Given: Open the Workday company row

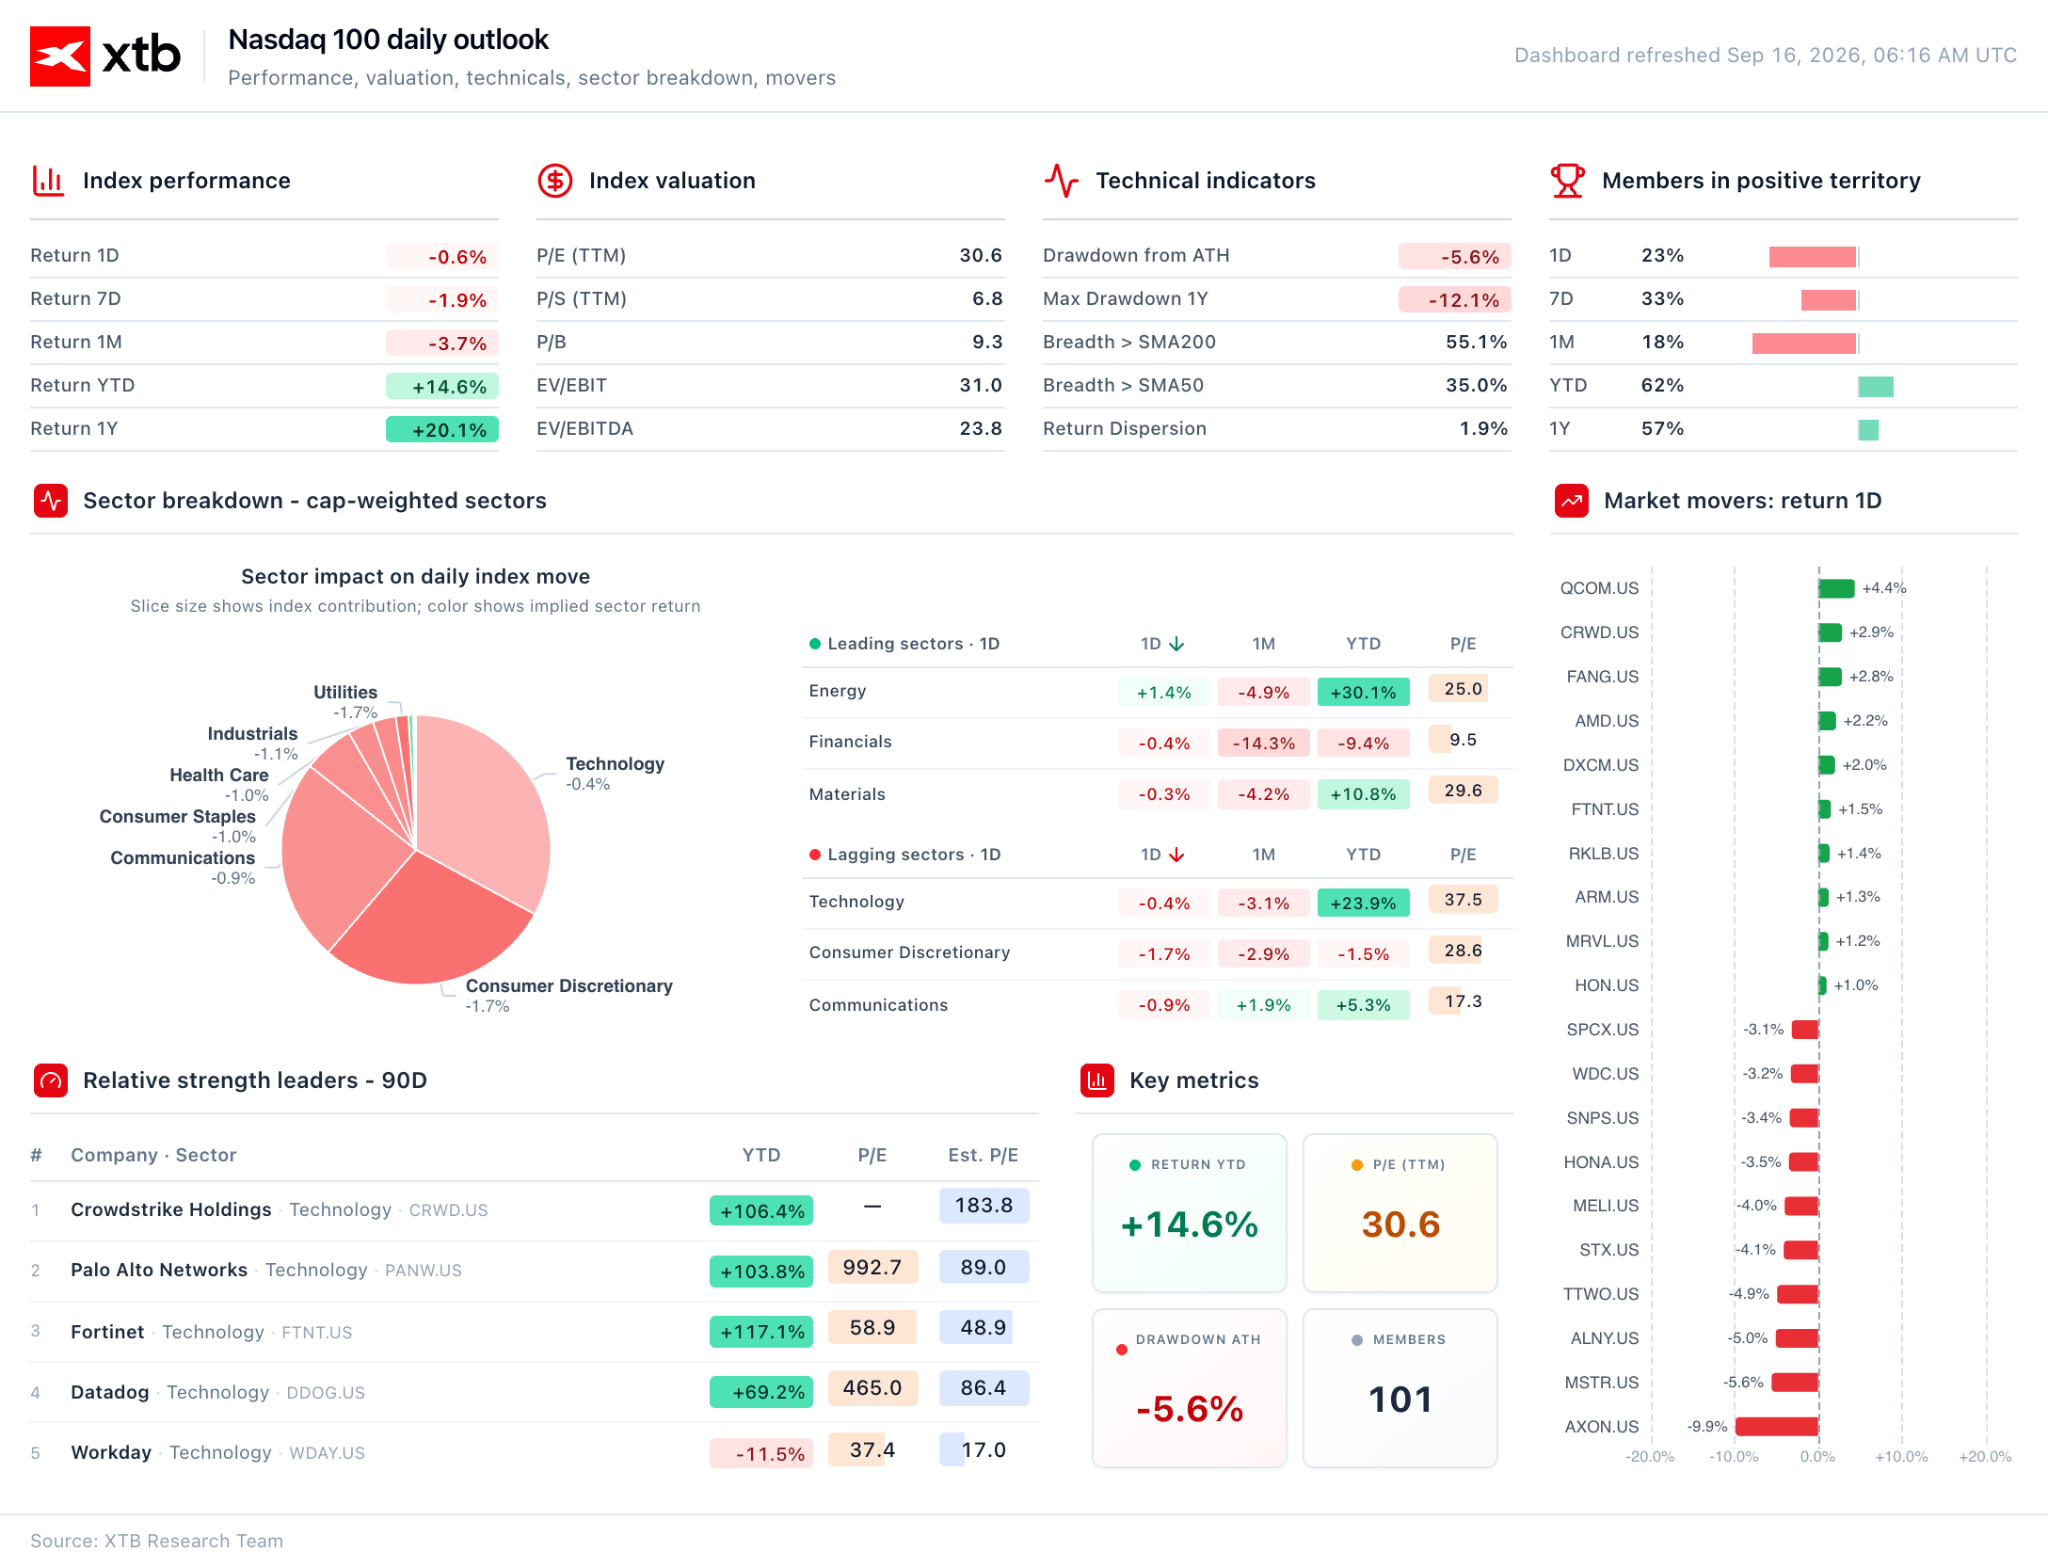Looking at the screenshot, I should pyautogui.click(x=534, y=1453).
